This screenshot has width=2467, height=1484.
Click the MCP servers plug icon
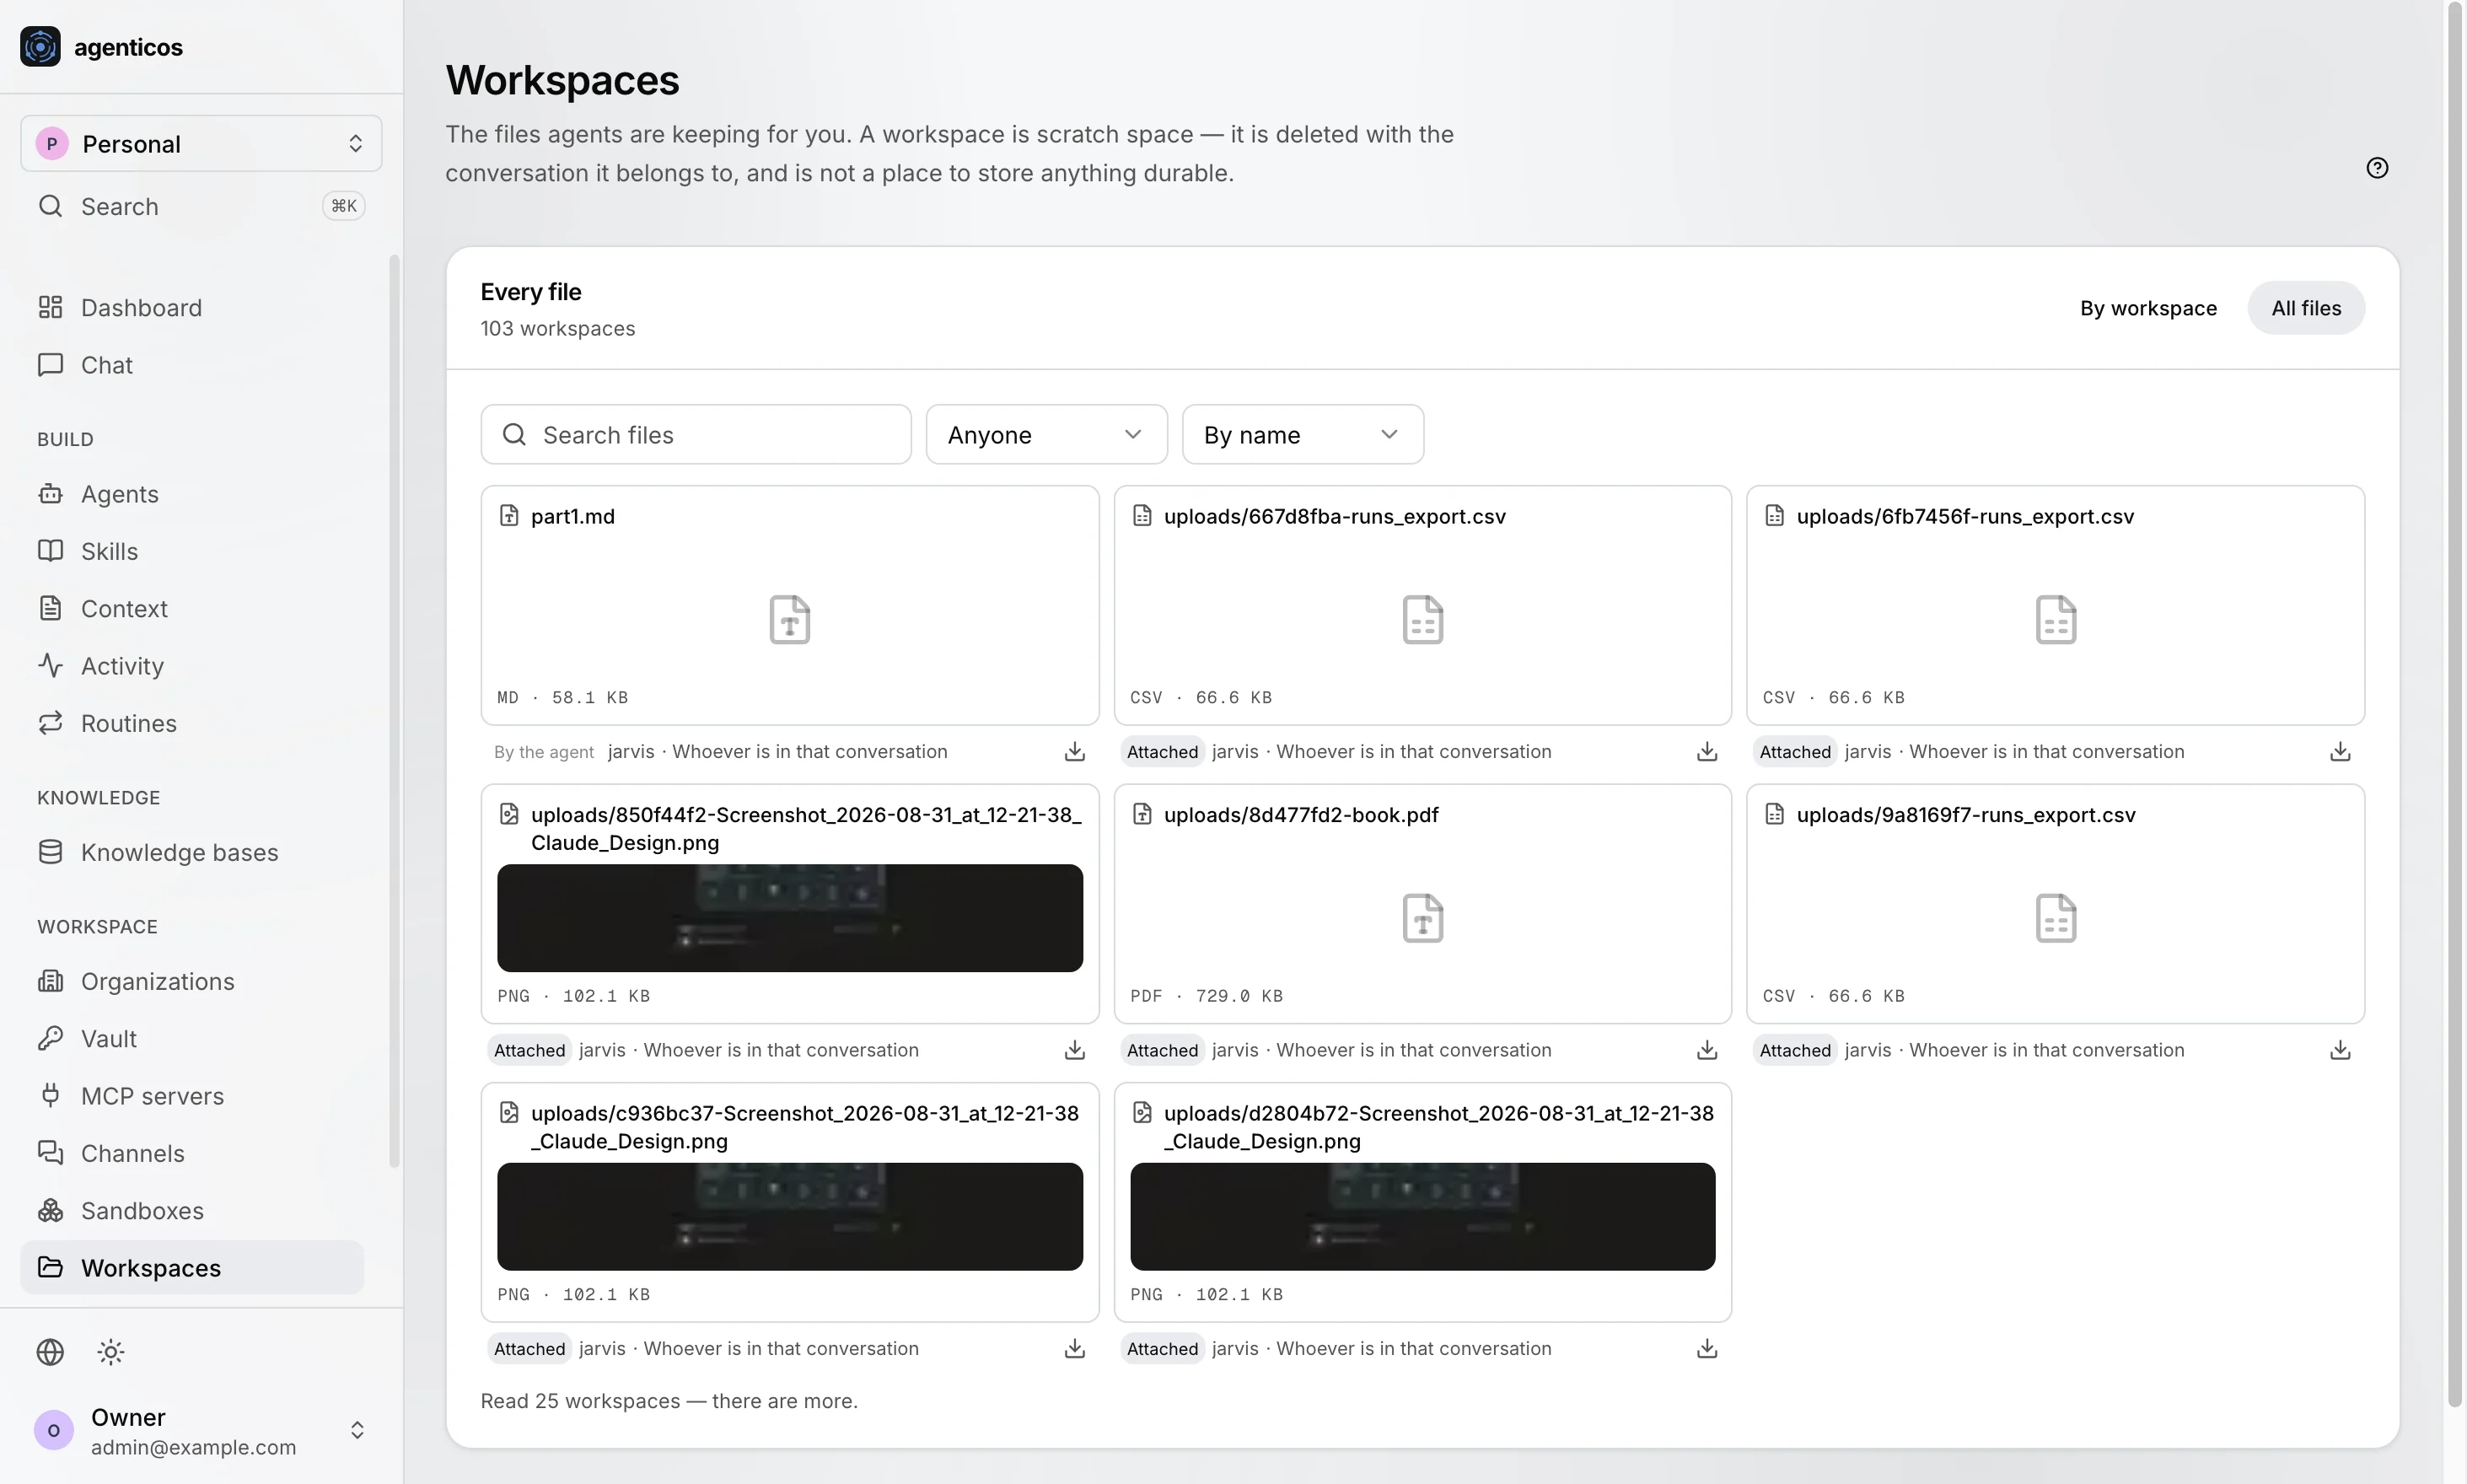pos(50,1095)
